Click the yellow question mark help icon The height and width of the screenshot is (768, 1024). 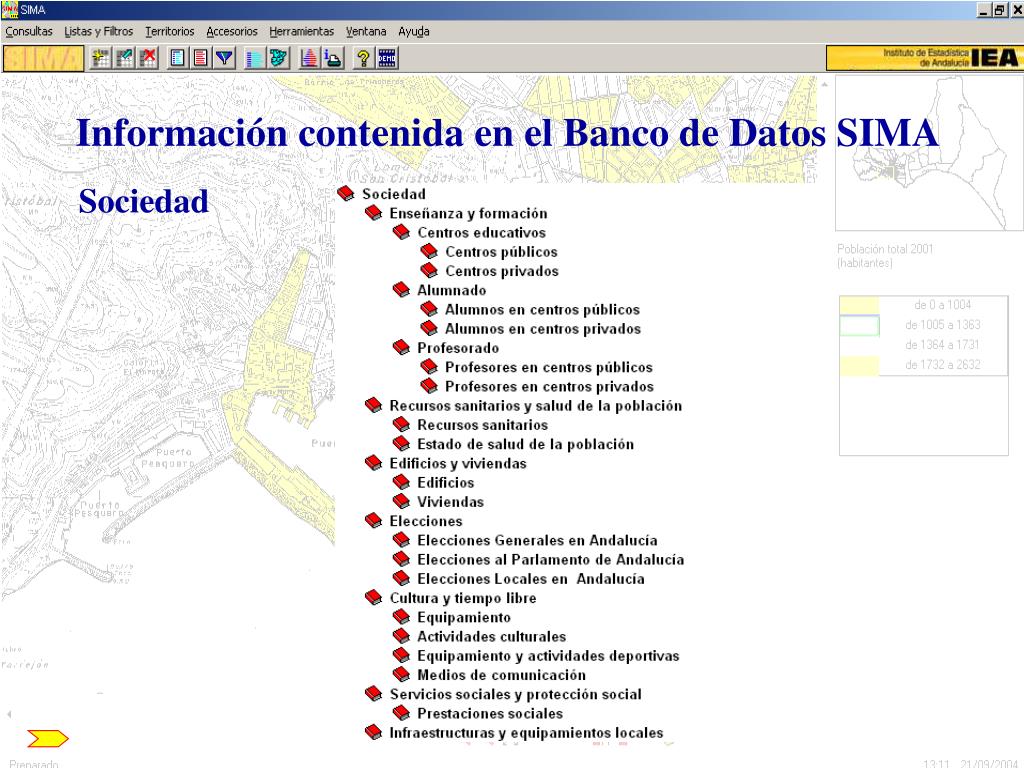point(363,58)
